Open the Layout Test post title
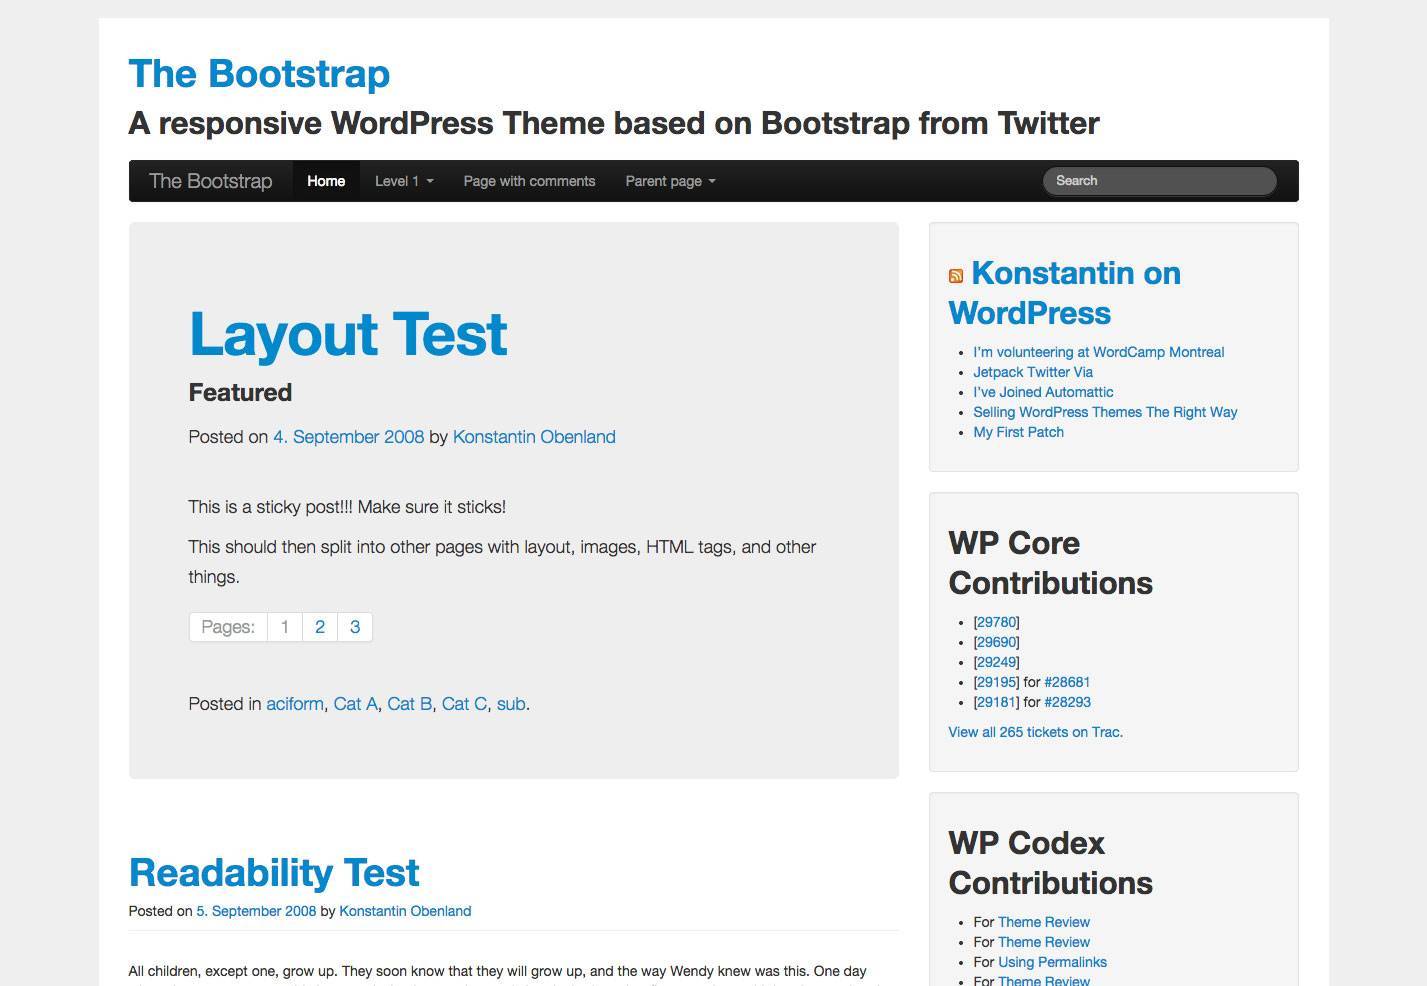 [x=348, y=333]
